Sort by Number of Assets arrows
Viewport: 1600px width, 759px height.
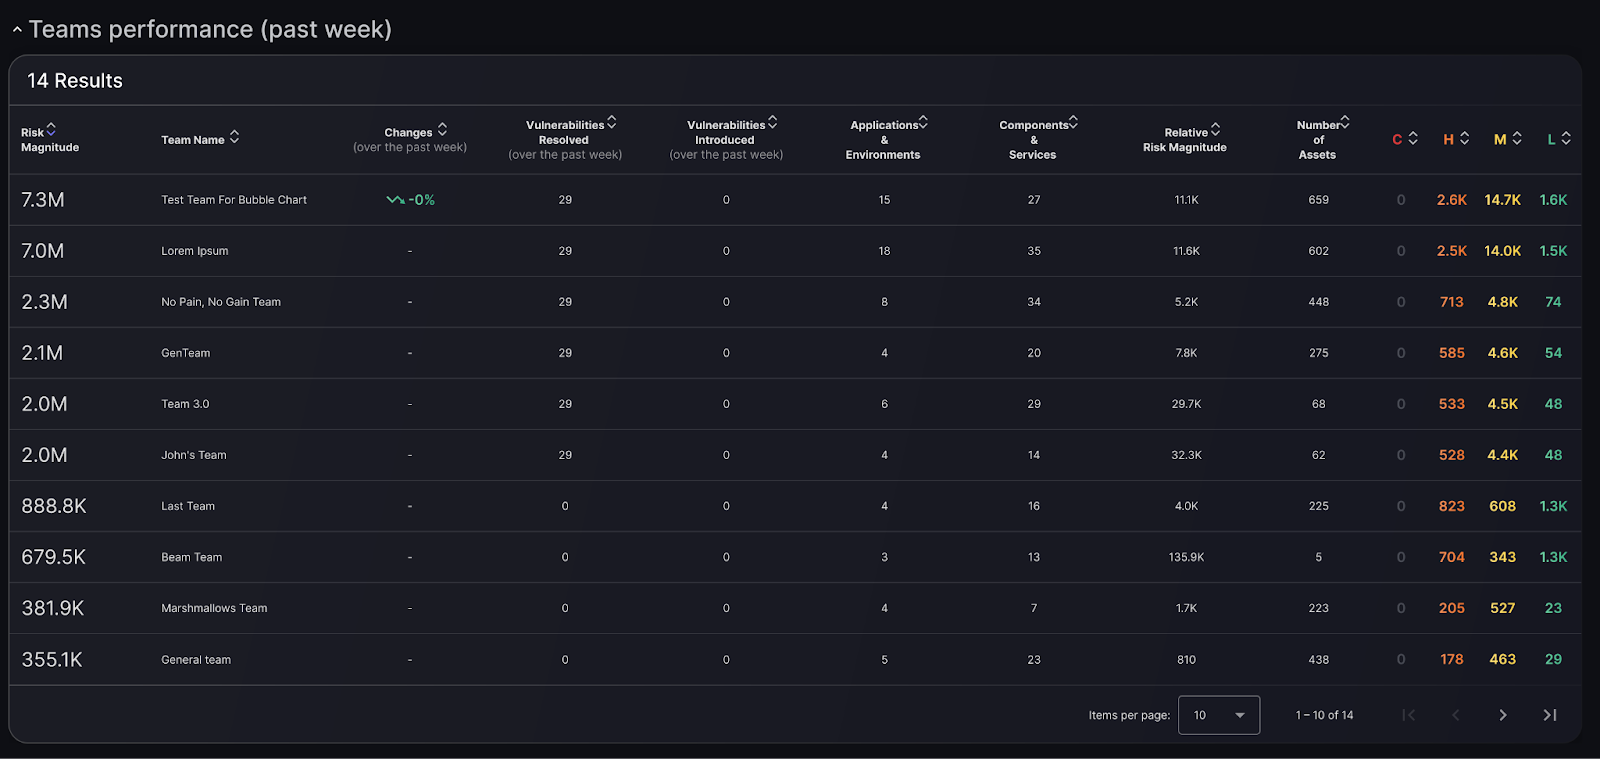(x=1344, y=122)
